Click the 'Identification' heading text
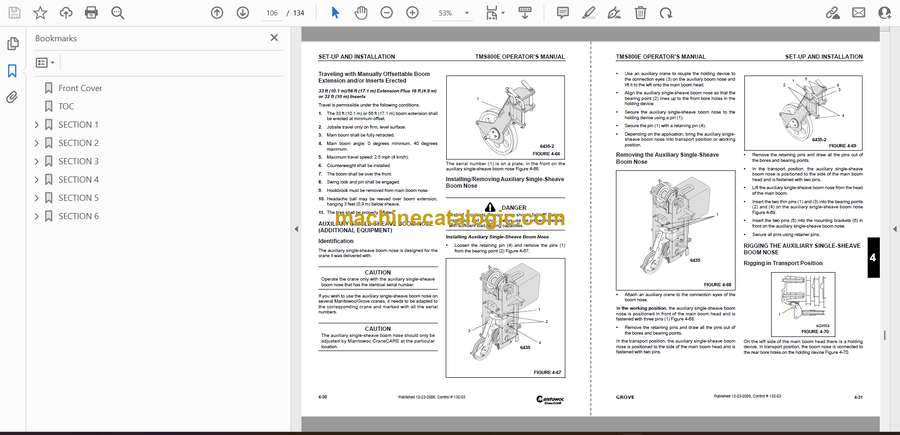The height and width of the screenshot is (435, 900). [336, 242]
